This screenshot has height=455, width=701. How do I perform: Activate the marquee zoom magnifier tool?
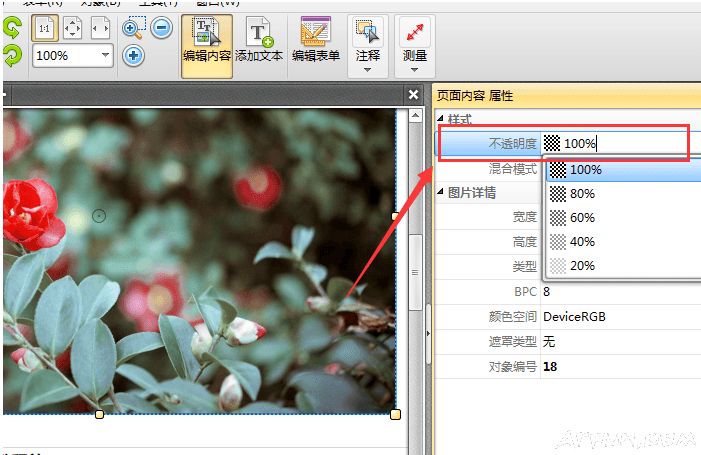(x=134, y=28)
